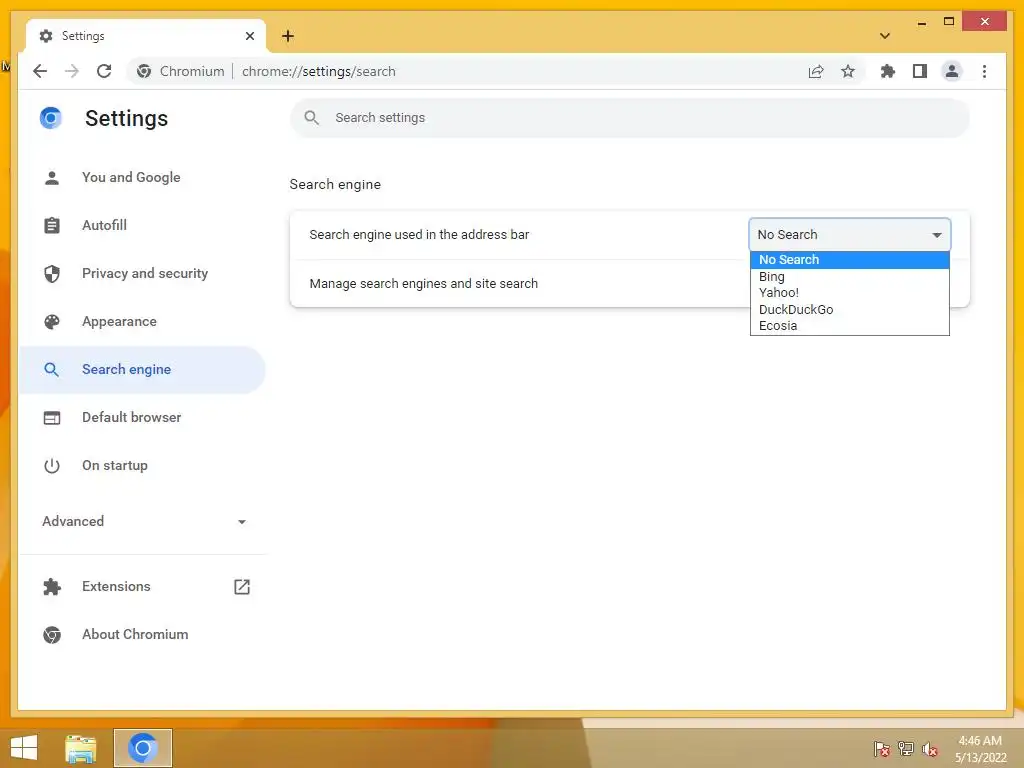The image size is (1024, 768).
Task: Choose Yahoo! as search engine
Action: [x=850, y=293]
